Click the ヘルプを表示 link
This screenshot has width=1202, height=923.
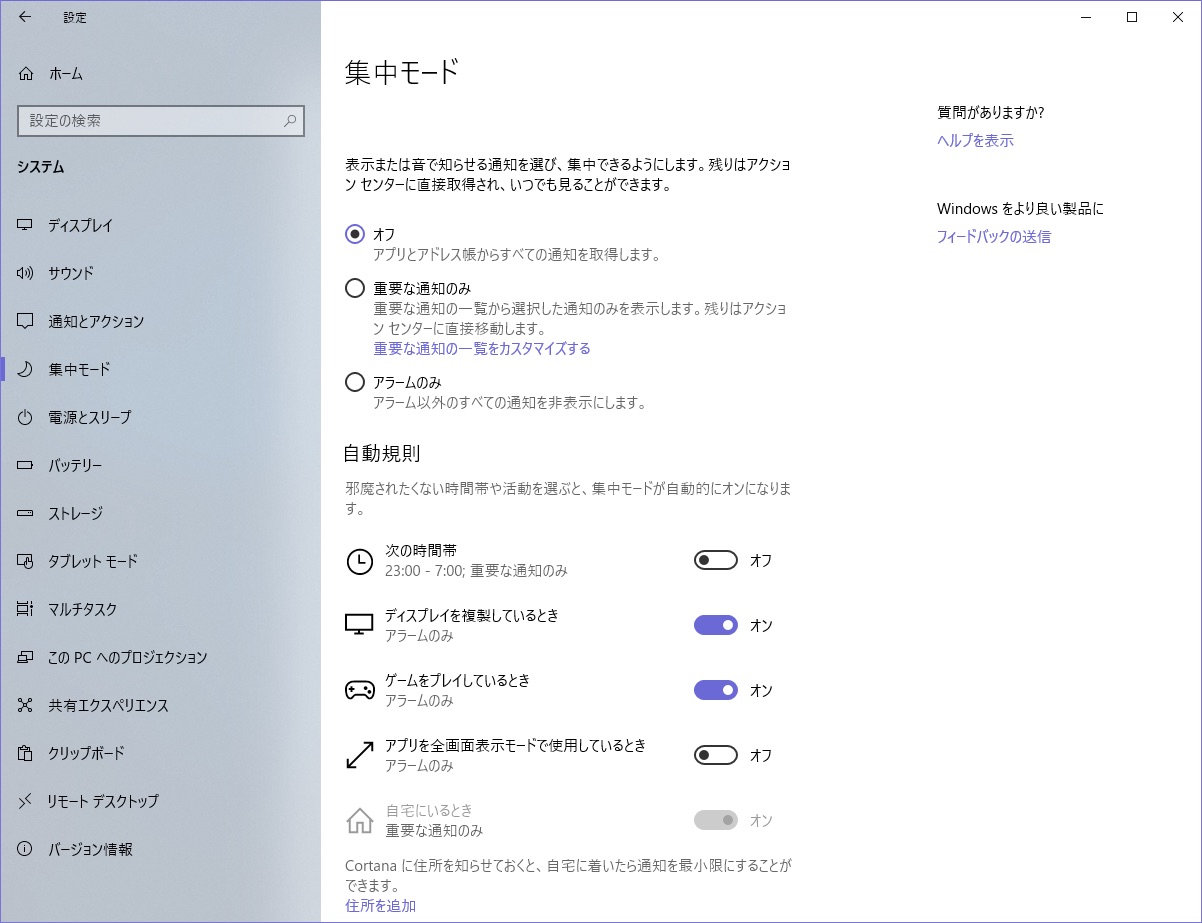(975, 140)
